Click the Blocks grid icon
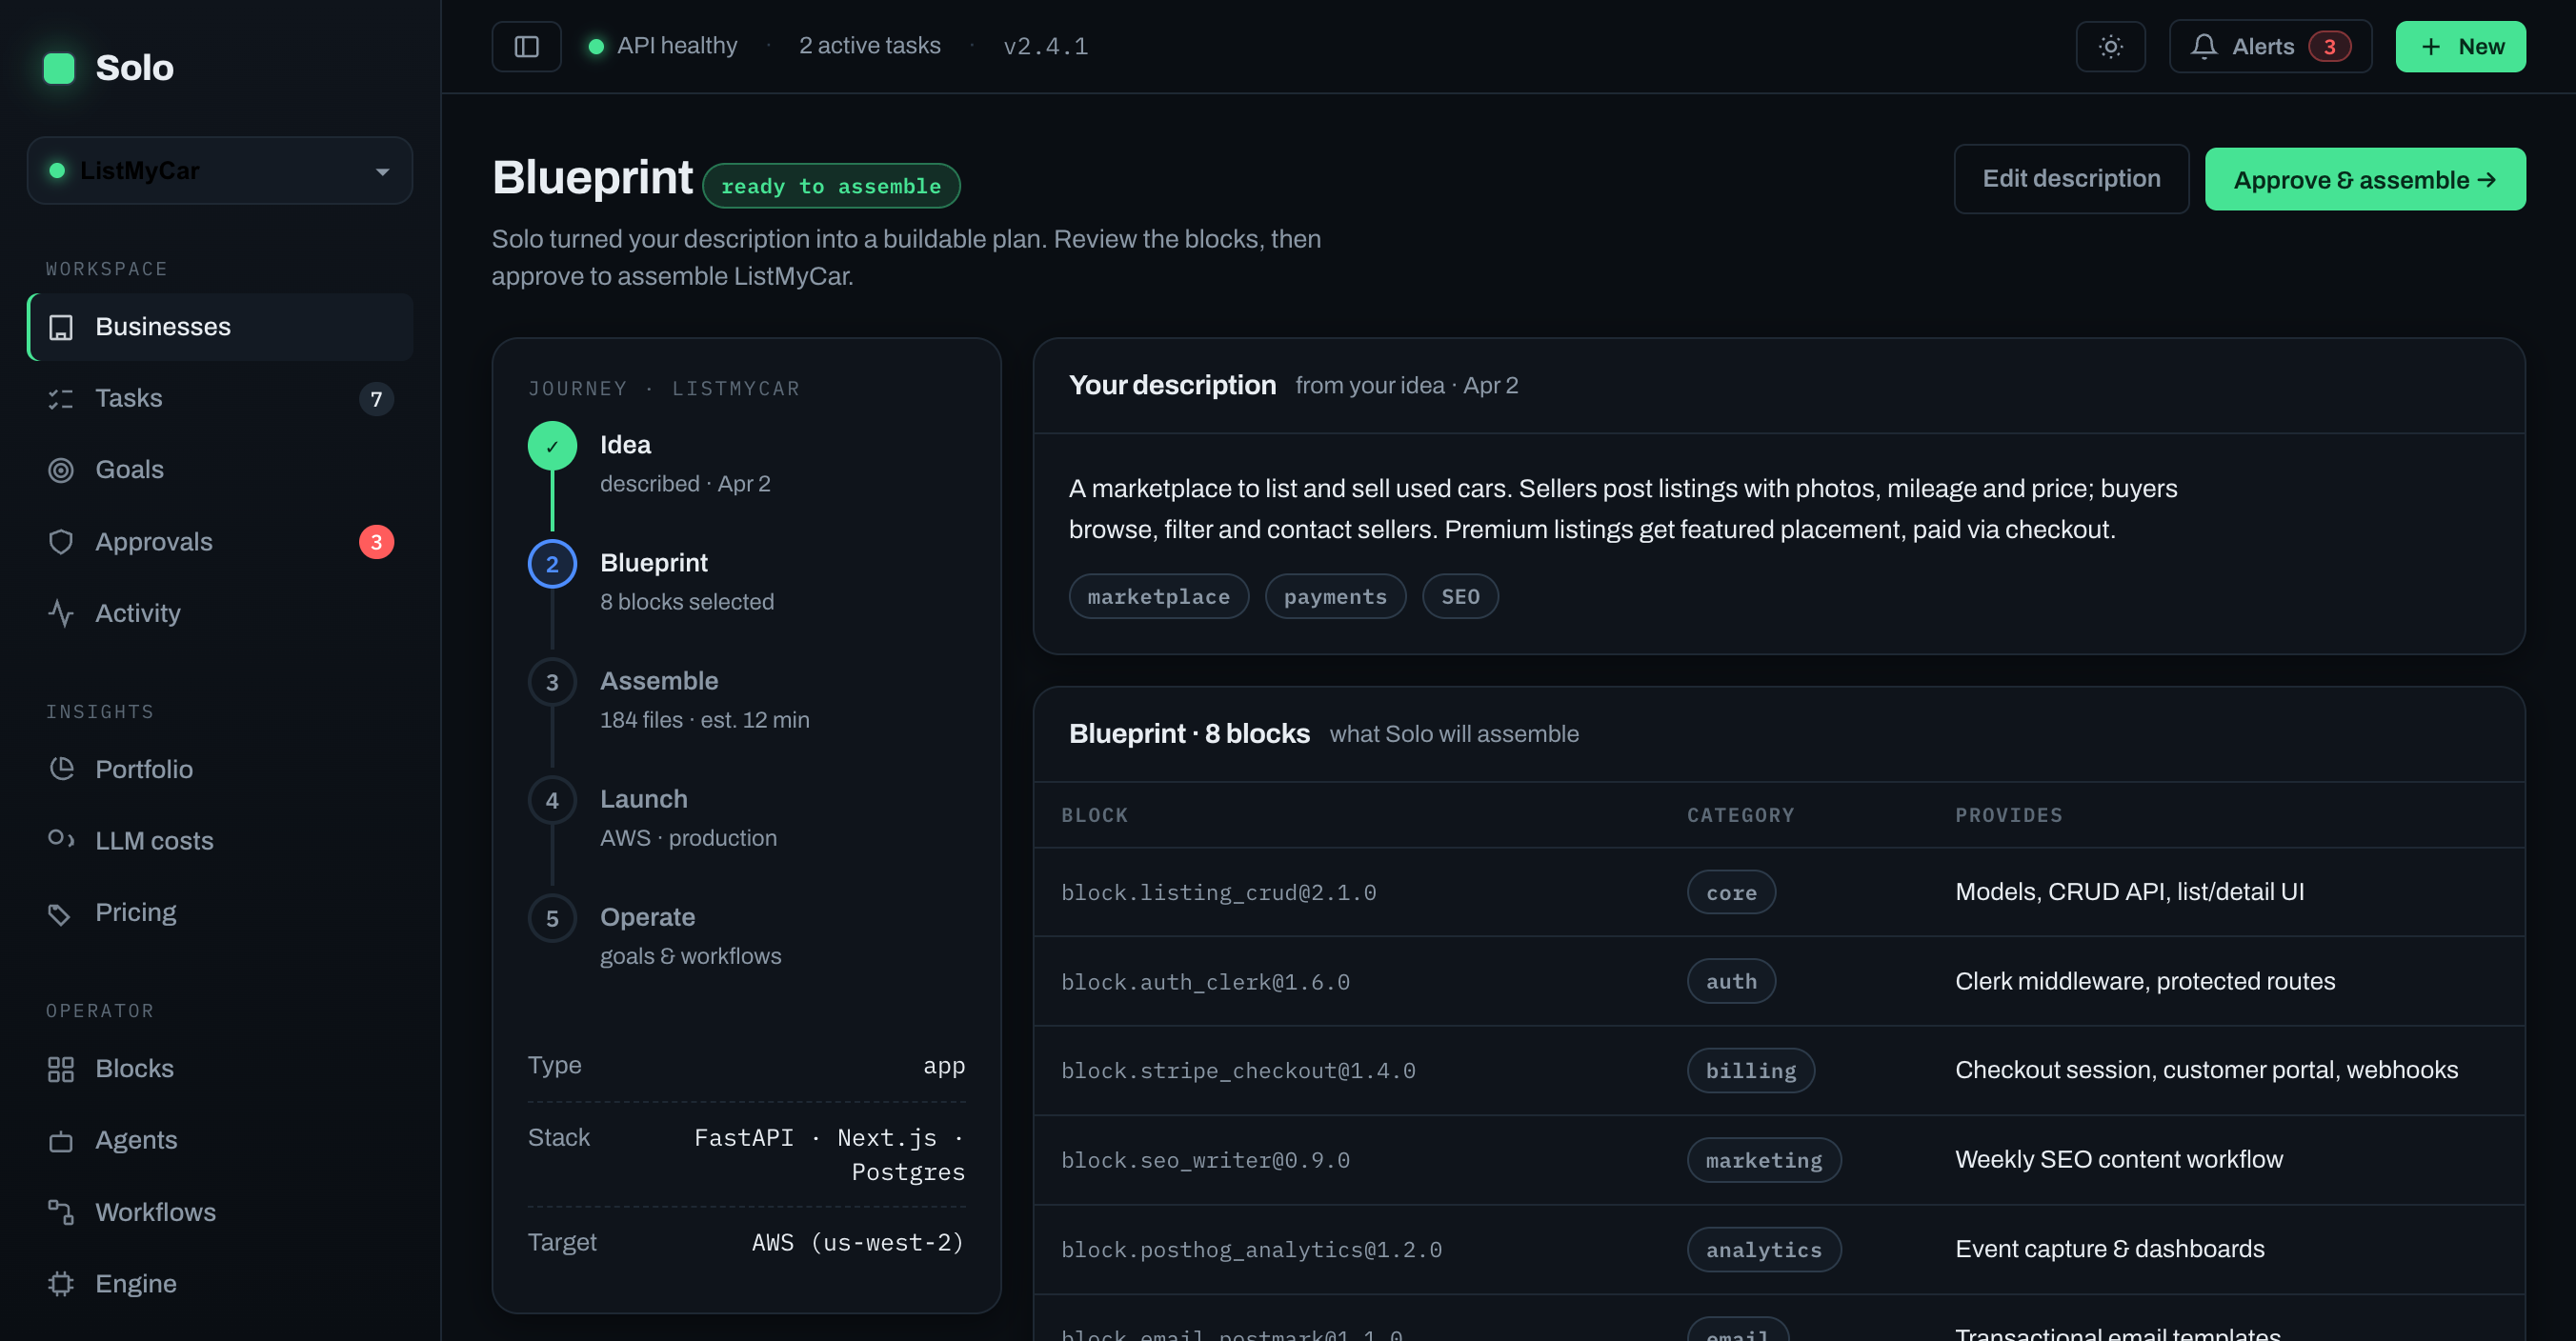2576x1341 pixels. point(61,1069)
